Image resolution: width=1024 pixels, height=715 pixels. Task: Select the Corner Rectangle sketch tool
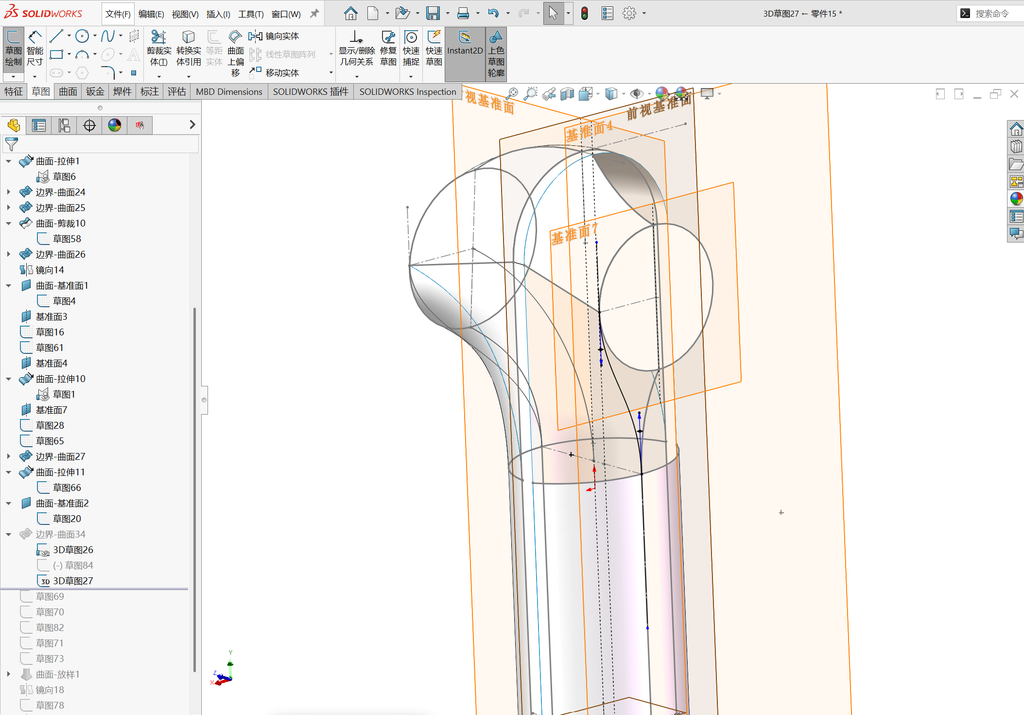[56, 54]
